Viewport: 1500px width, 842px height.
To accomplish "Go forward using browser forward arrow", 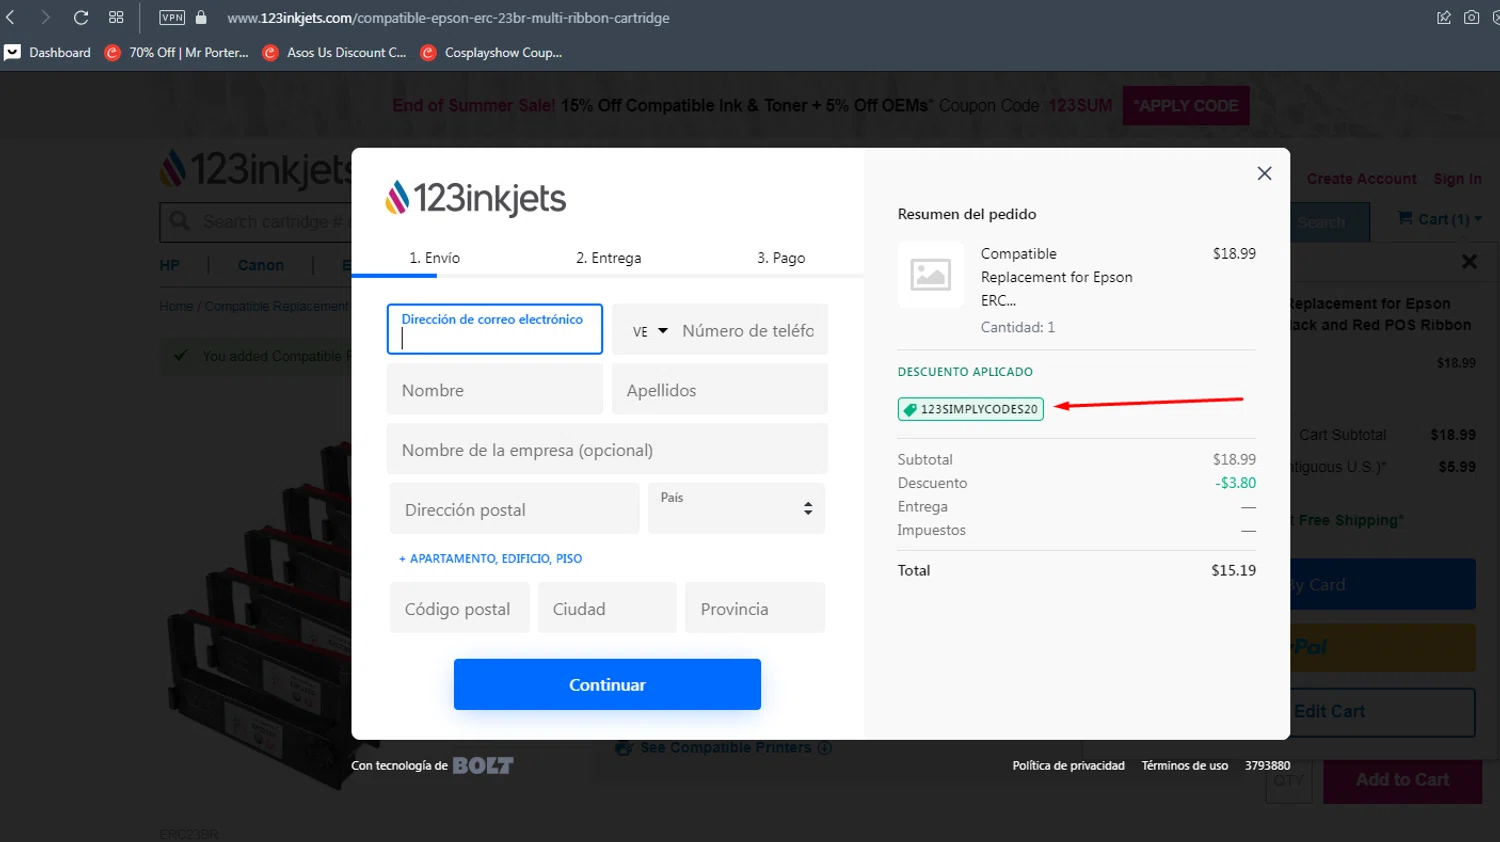I will coord(45,17).
